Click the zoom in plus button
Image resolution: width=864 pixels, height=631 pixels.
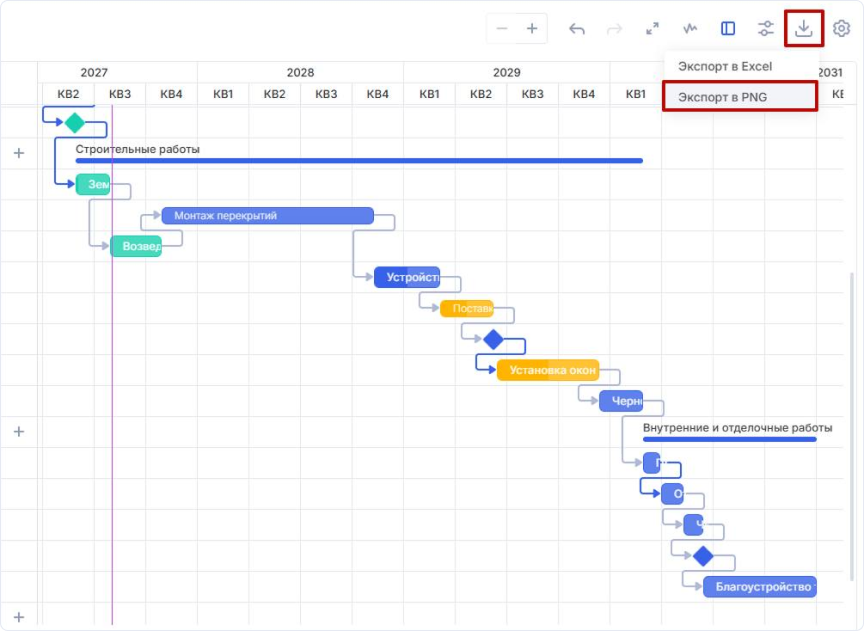(532, 29)
